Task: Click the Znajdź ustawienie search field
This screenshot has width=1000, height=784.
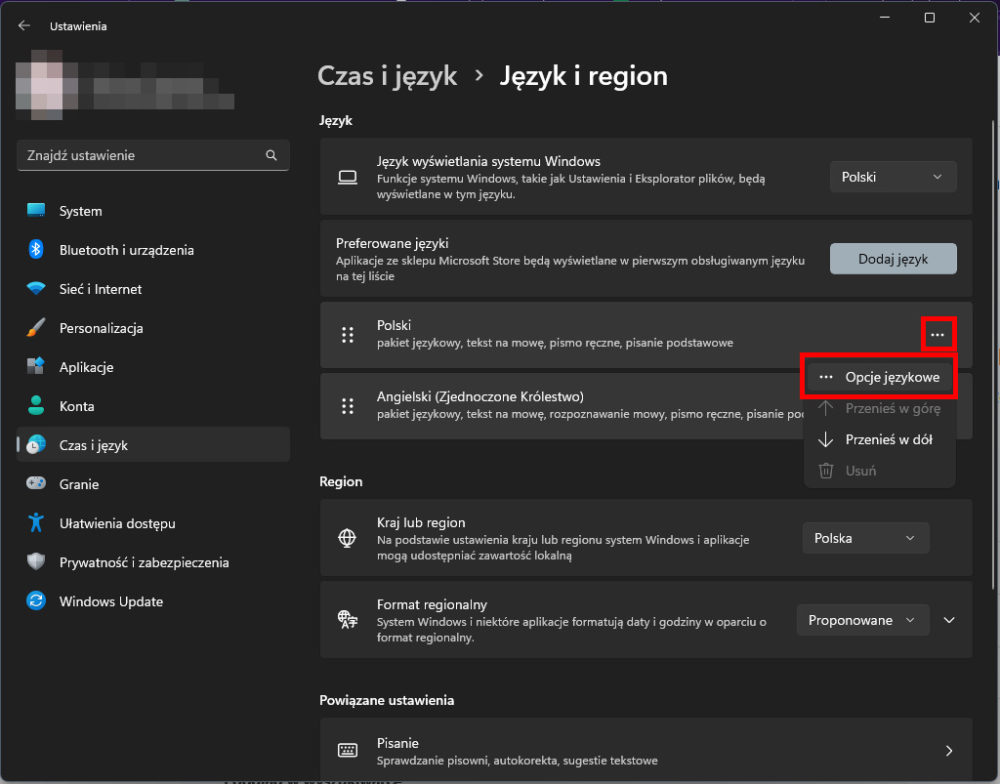Action: (153, 155)
